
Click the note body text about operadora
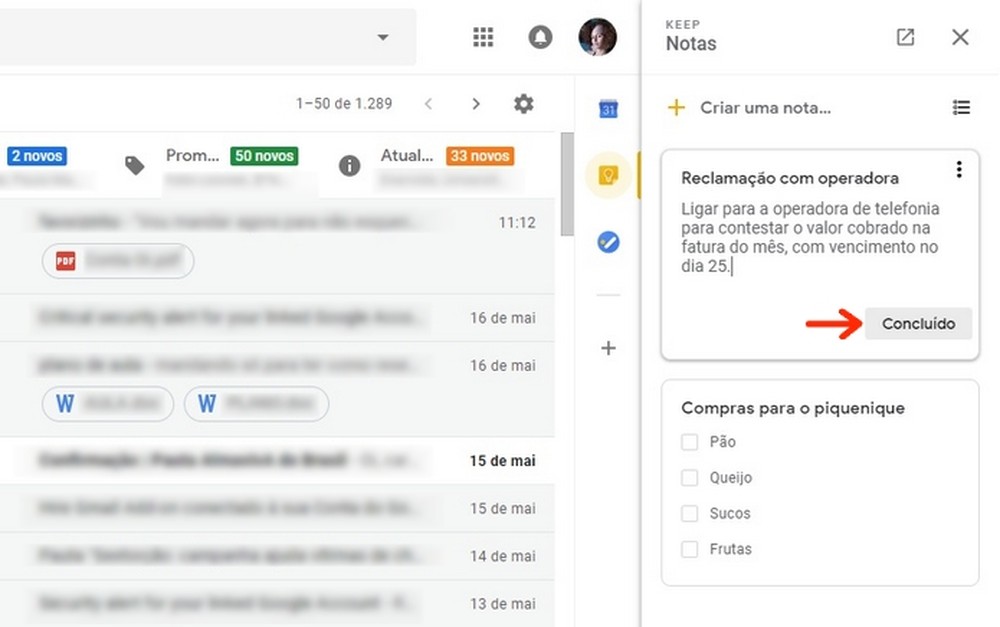click(x=810, y=237)
